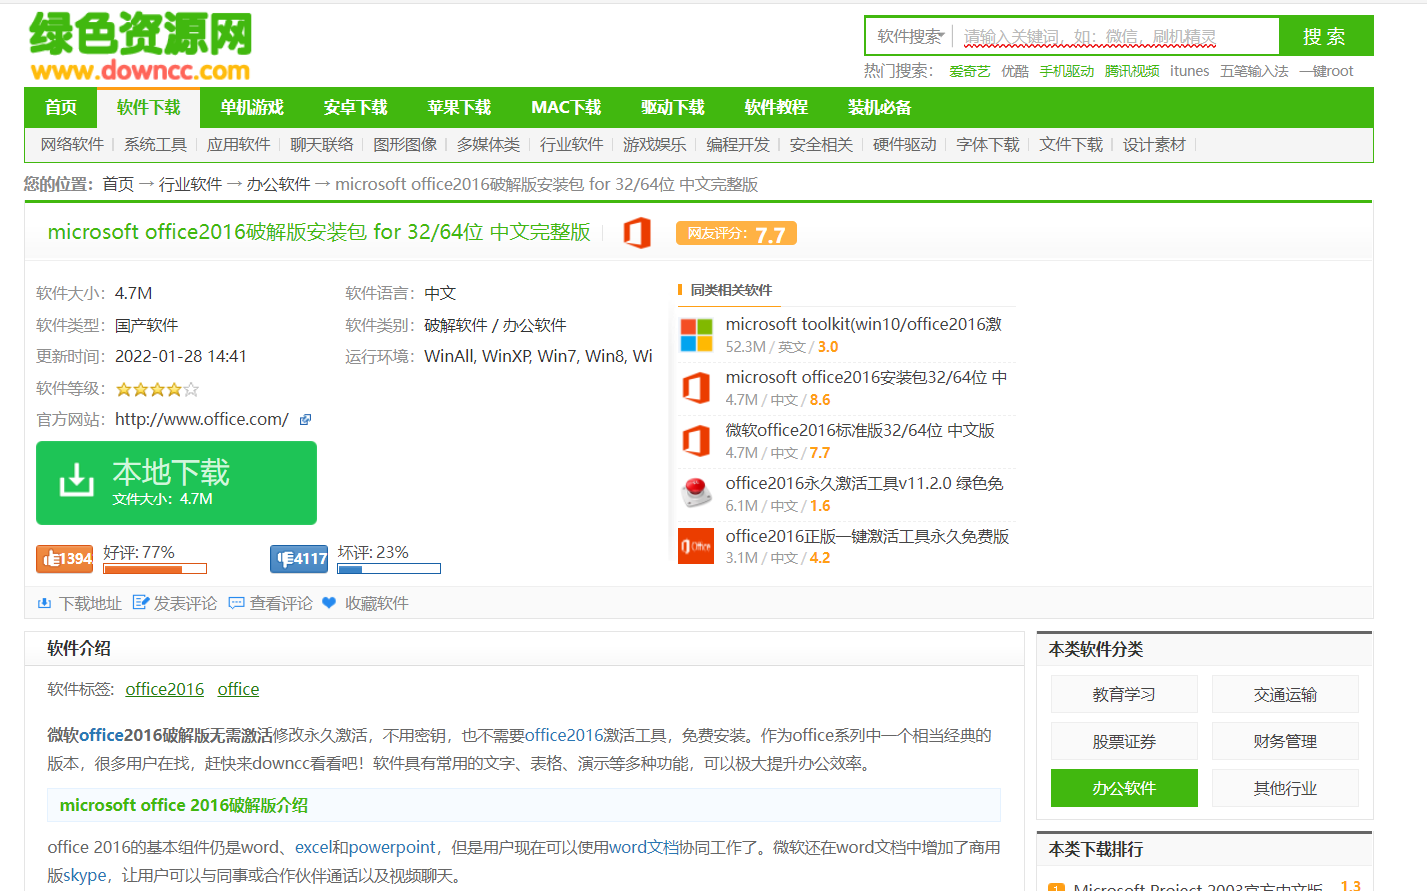Click related title office2016永久激活工具v11.2.0
The width and height of the screenshot is (1427, 891).
[x=864, y=483]
